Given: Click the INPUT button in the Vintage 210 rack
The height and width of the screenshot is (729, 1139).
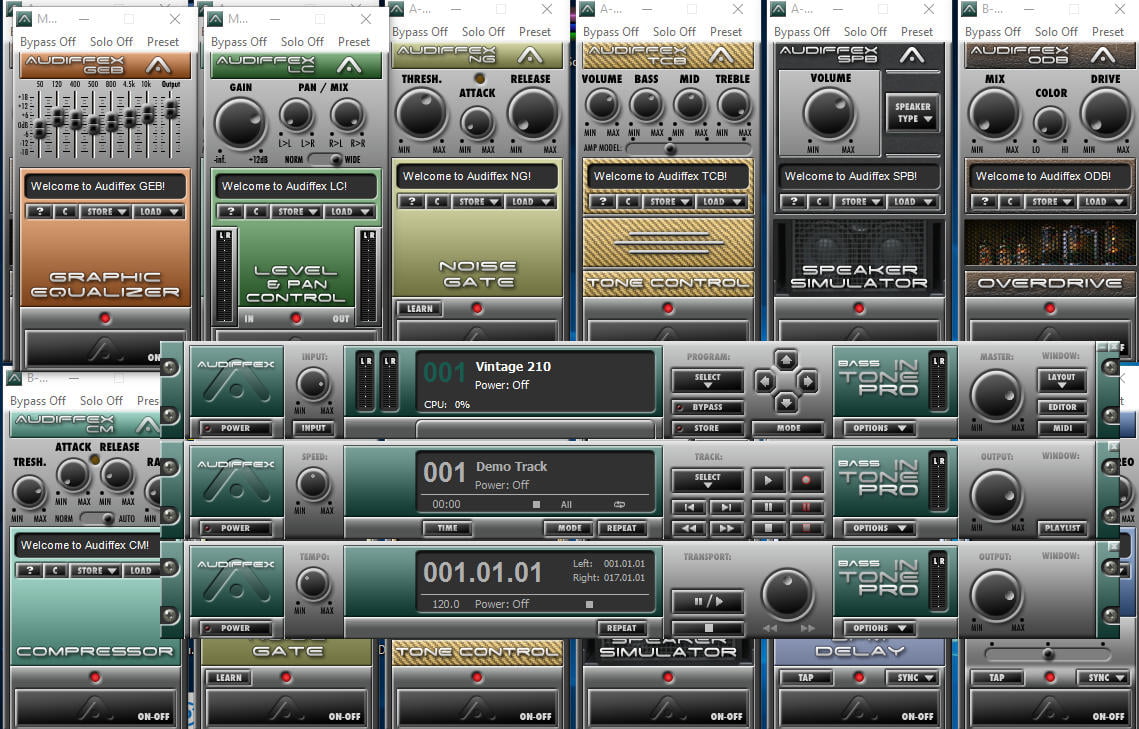Looking at the screenshot, I should pyautogui.click(x=313, y=428).
